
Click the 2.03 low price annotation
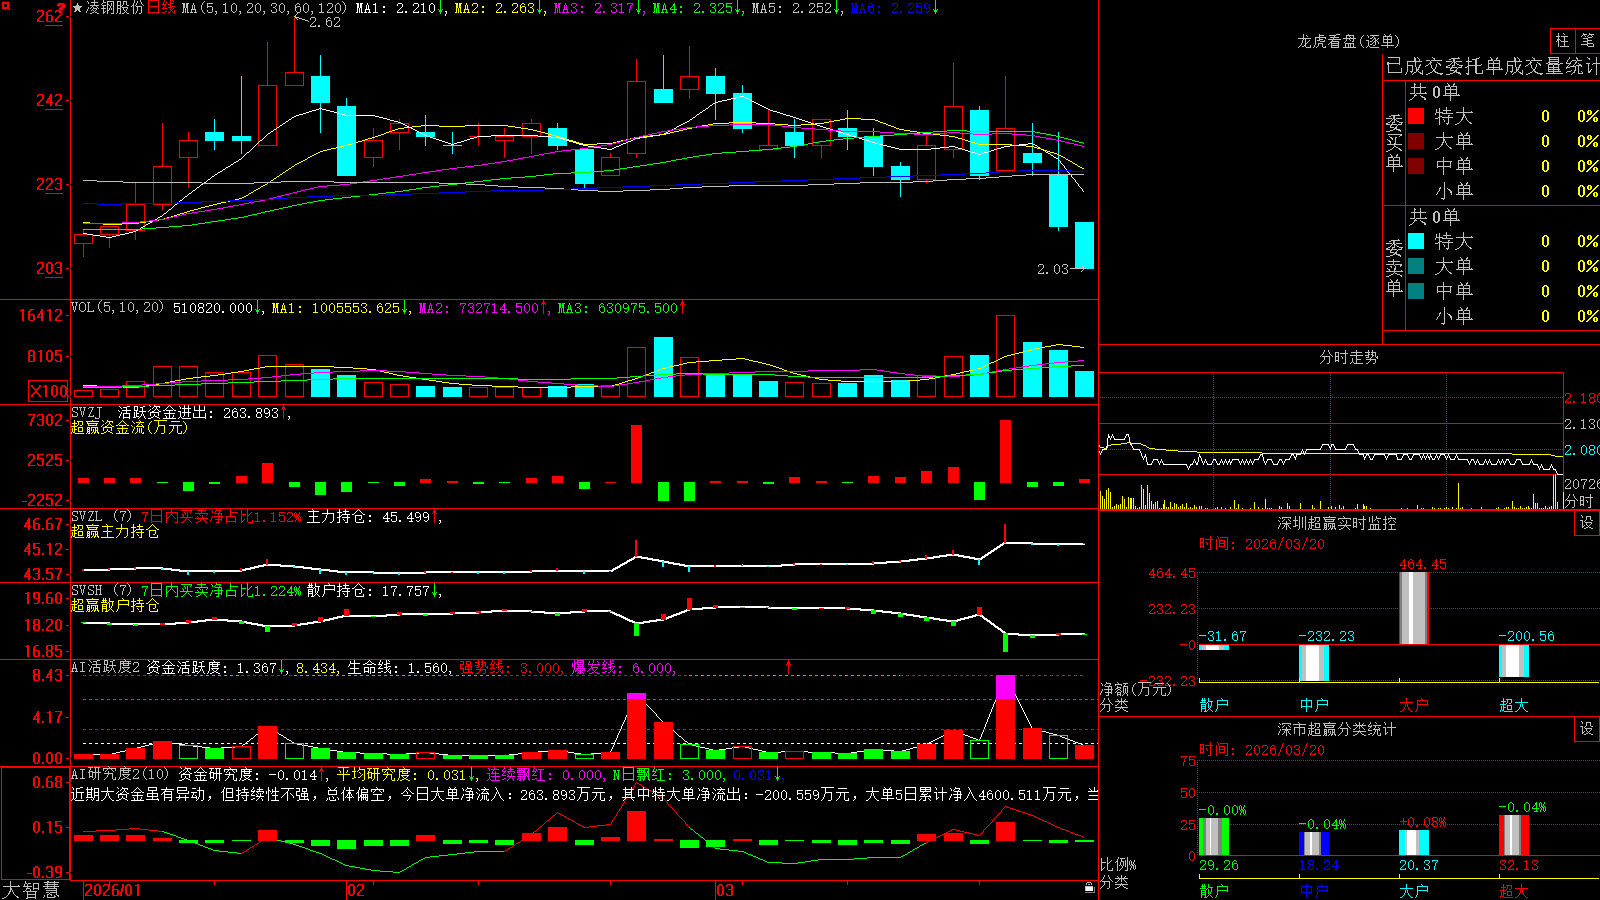1052,269
